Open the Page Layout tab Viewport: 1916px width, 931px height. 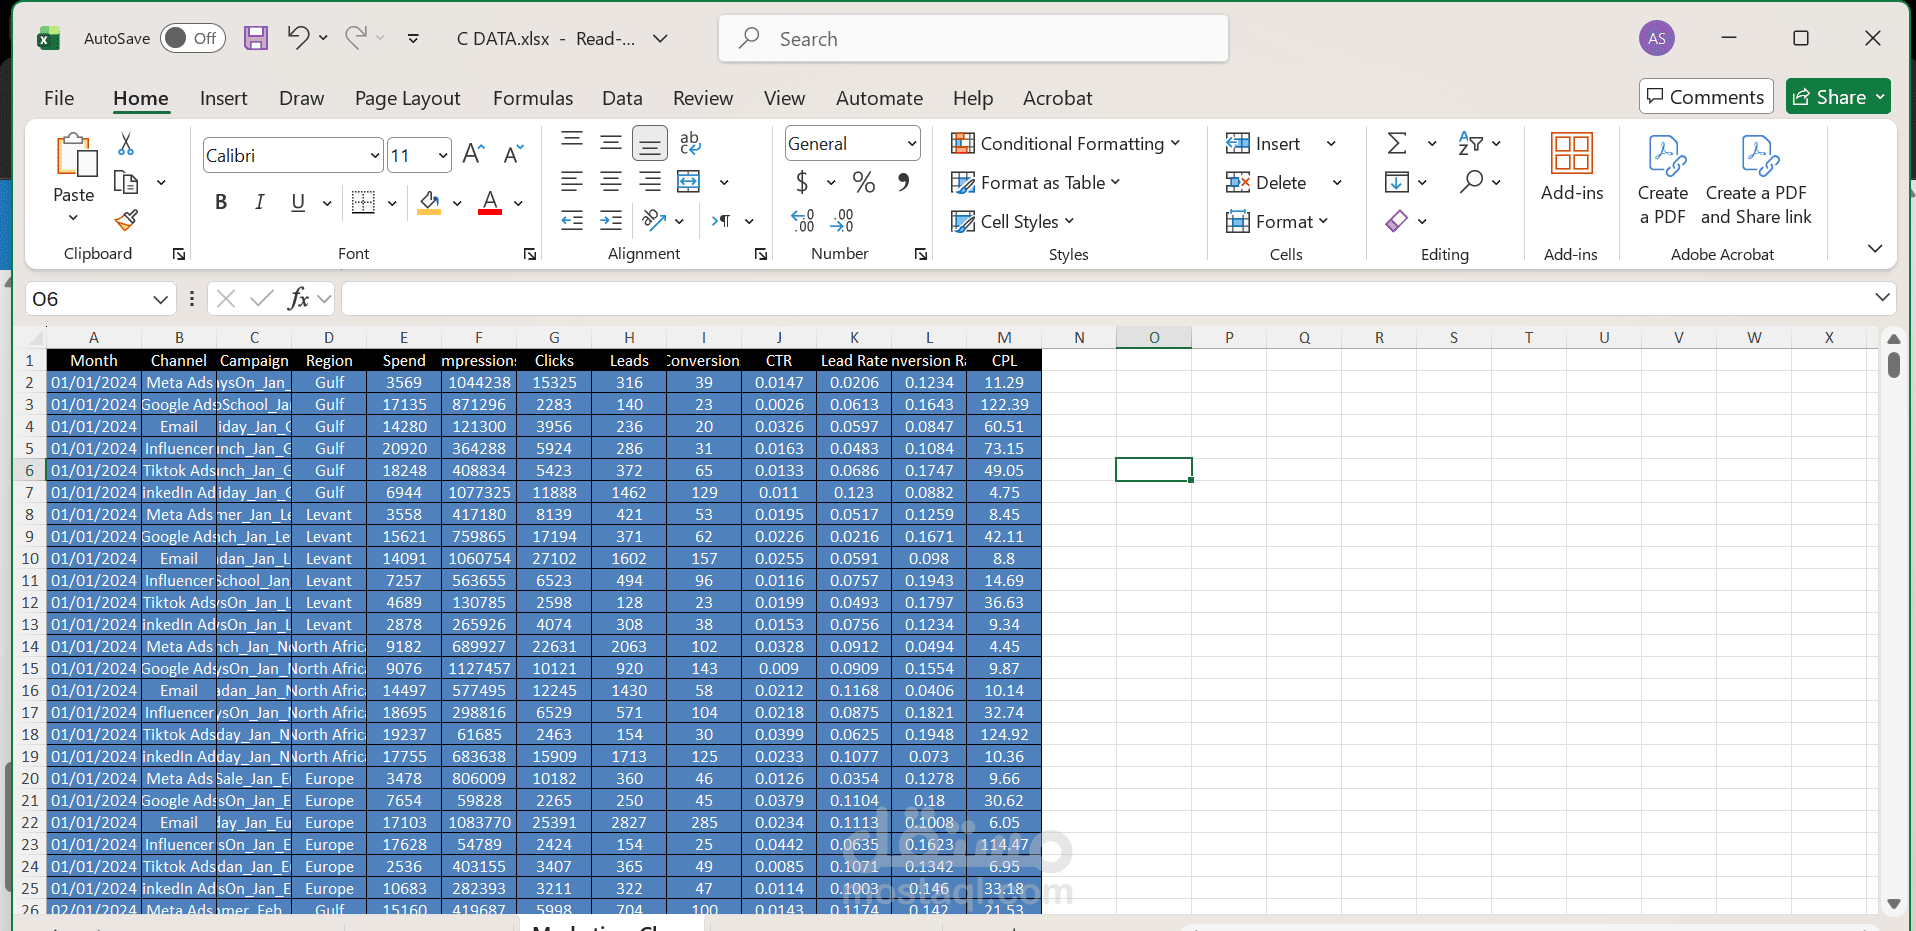tap(407, 98)
